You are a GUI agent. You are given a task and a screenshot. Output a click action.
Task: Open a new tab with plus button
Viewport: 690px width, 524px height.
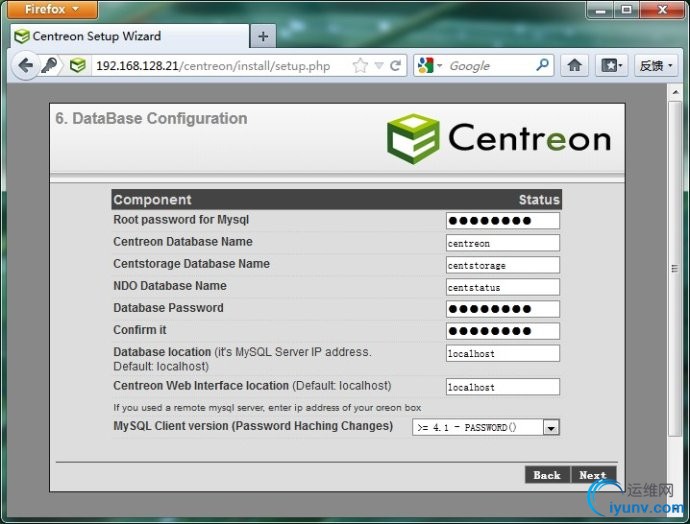[263, 36]
